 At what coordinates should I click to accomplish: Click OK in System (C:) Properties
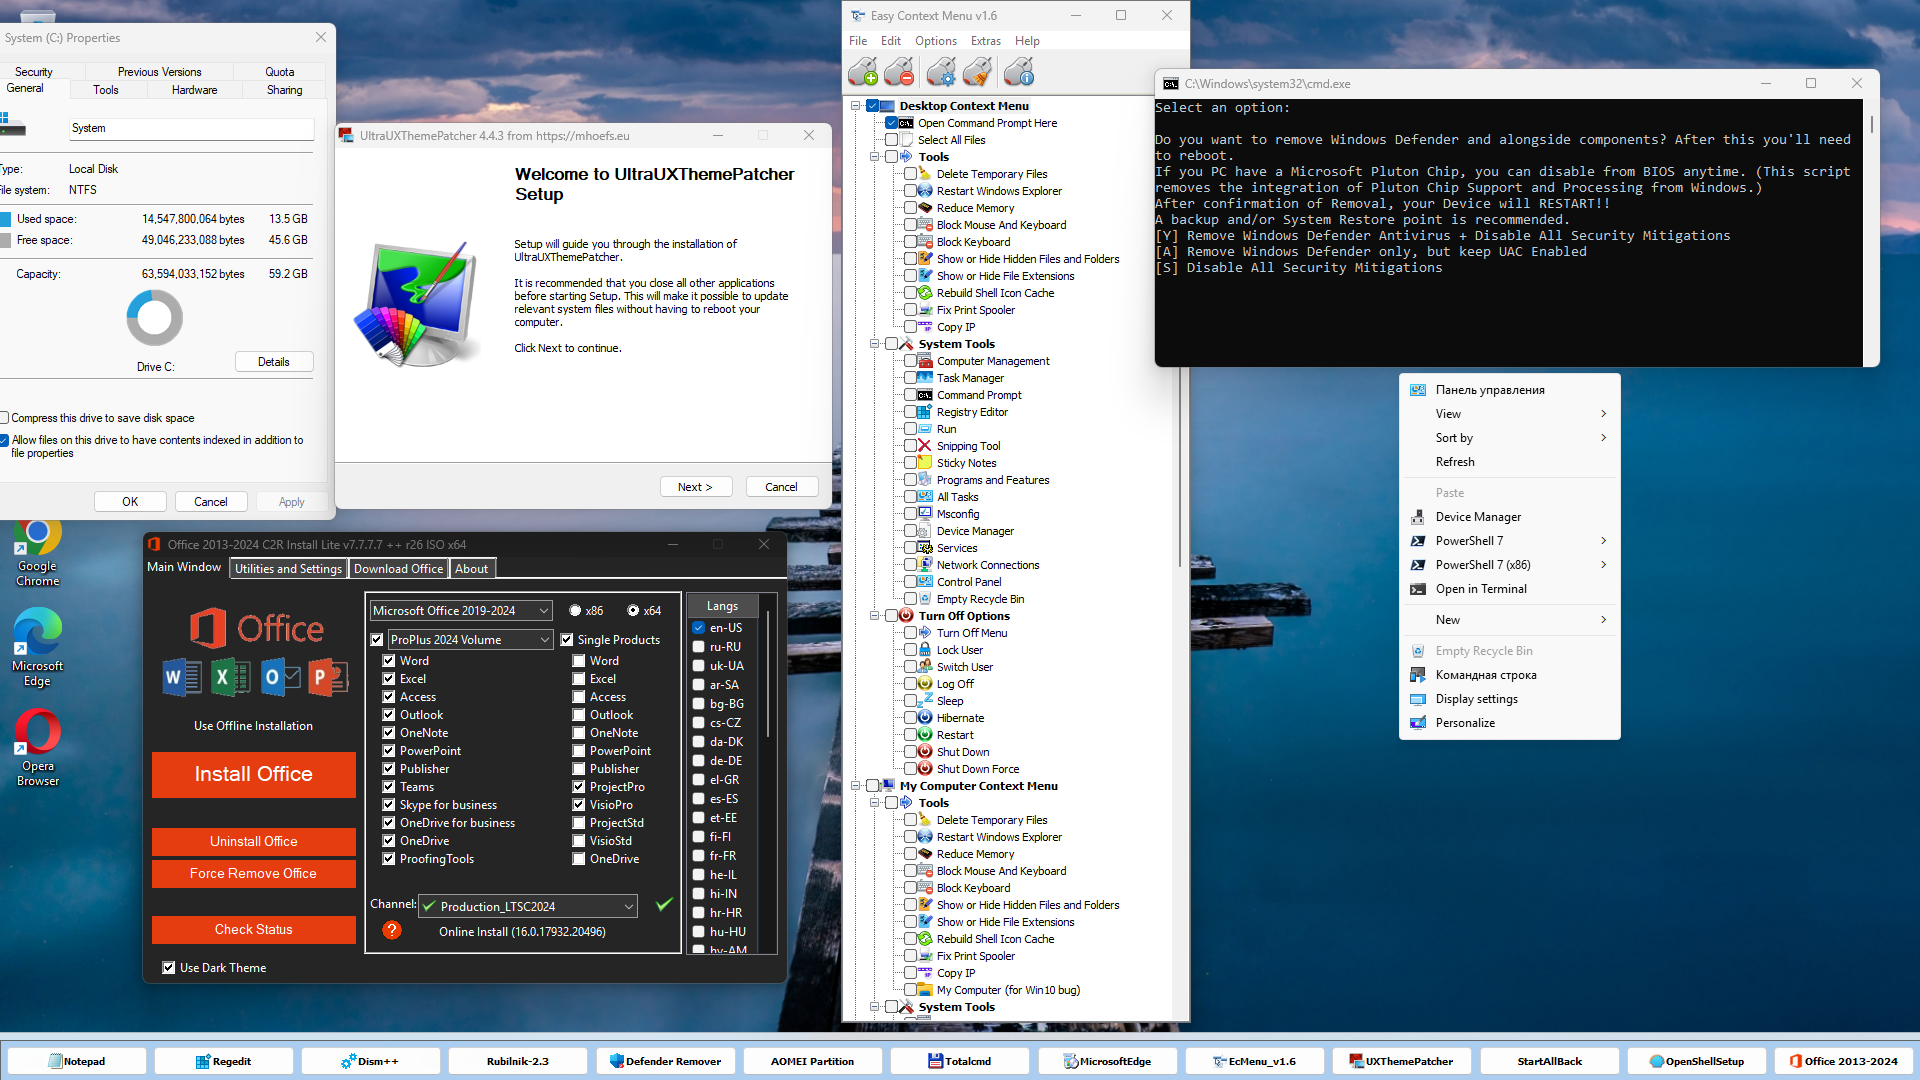coord(130,502)
